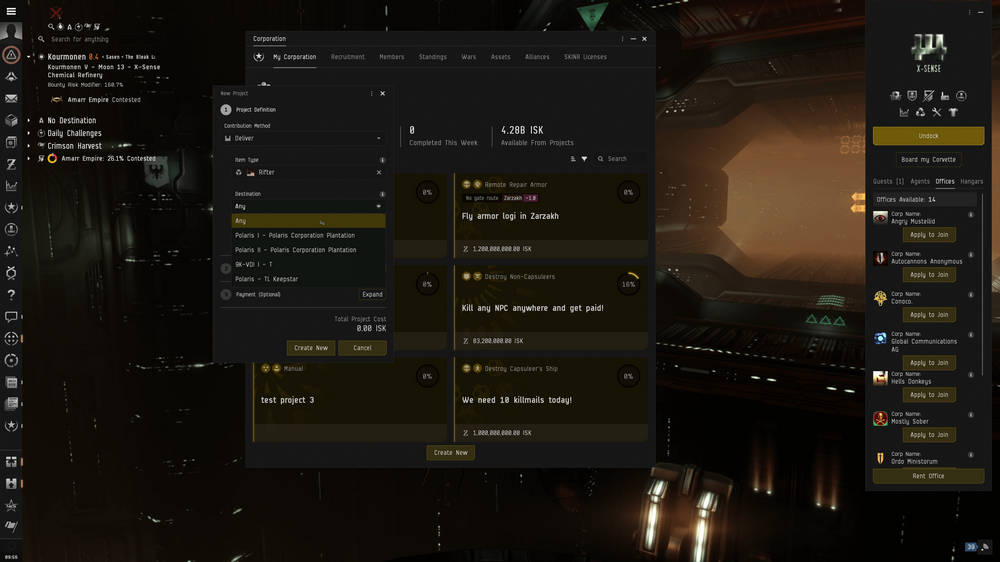This screenshot has height=562, width=1000.
Task: Open the station Market graph icon
Action: [x=904, y=112]
